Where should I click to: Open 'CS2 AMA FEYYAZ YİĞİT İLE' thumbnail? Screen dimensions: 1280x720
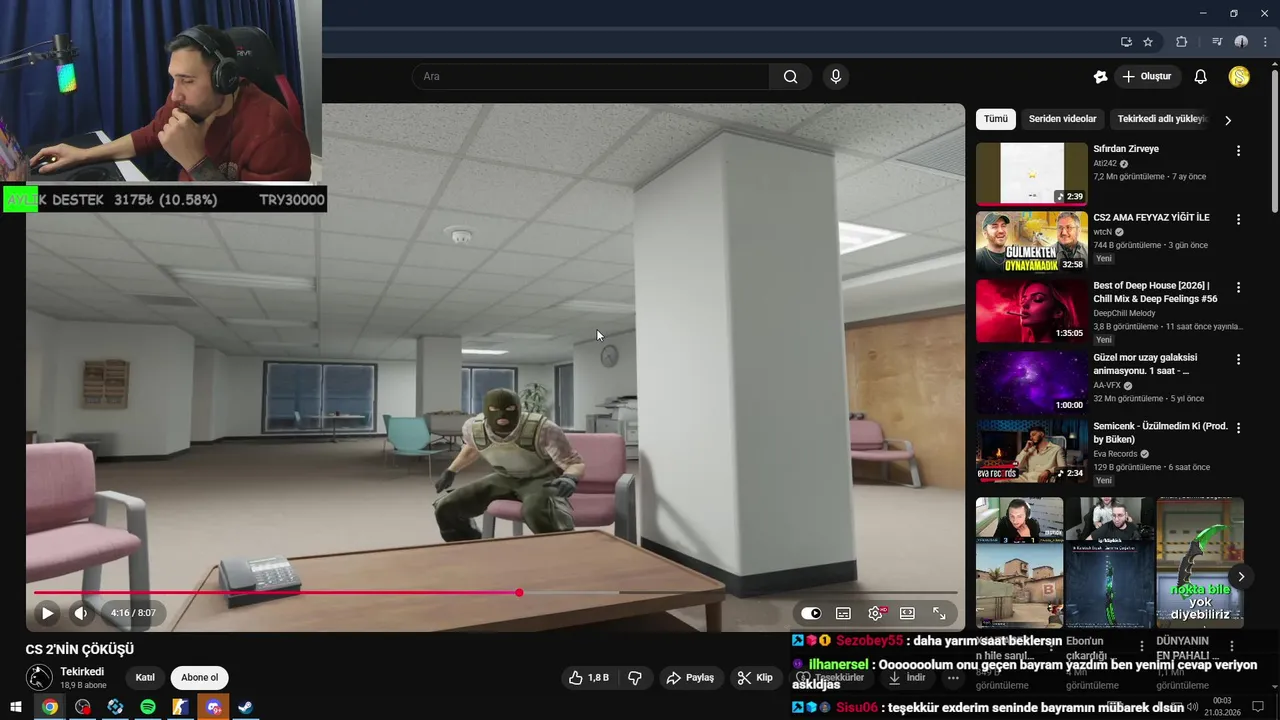click(x=1032, y=242)
